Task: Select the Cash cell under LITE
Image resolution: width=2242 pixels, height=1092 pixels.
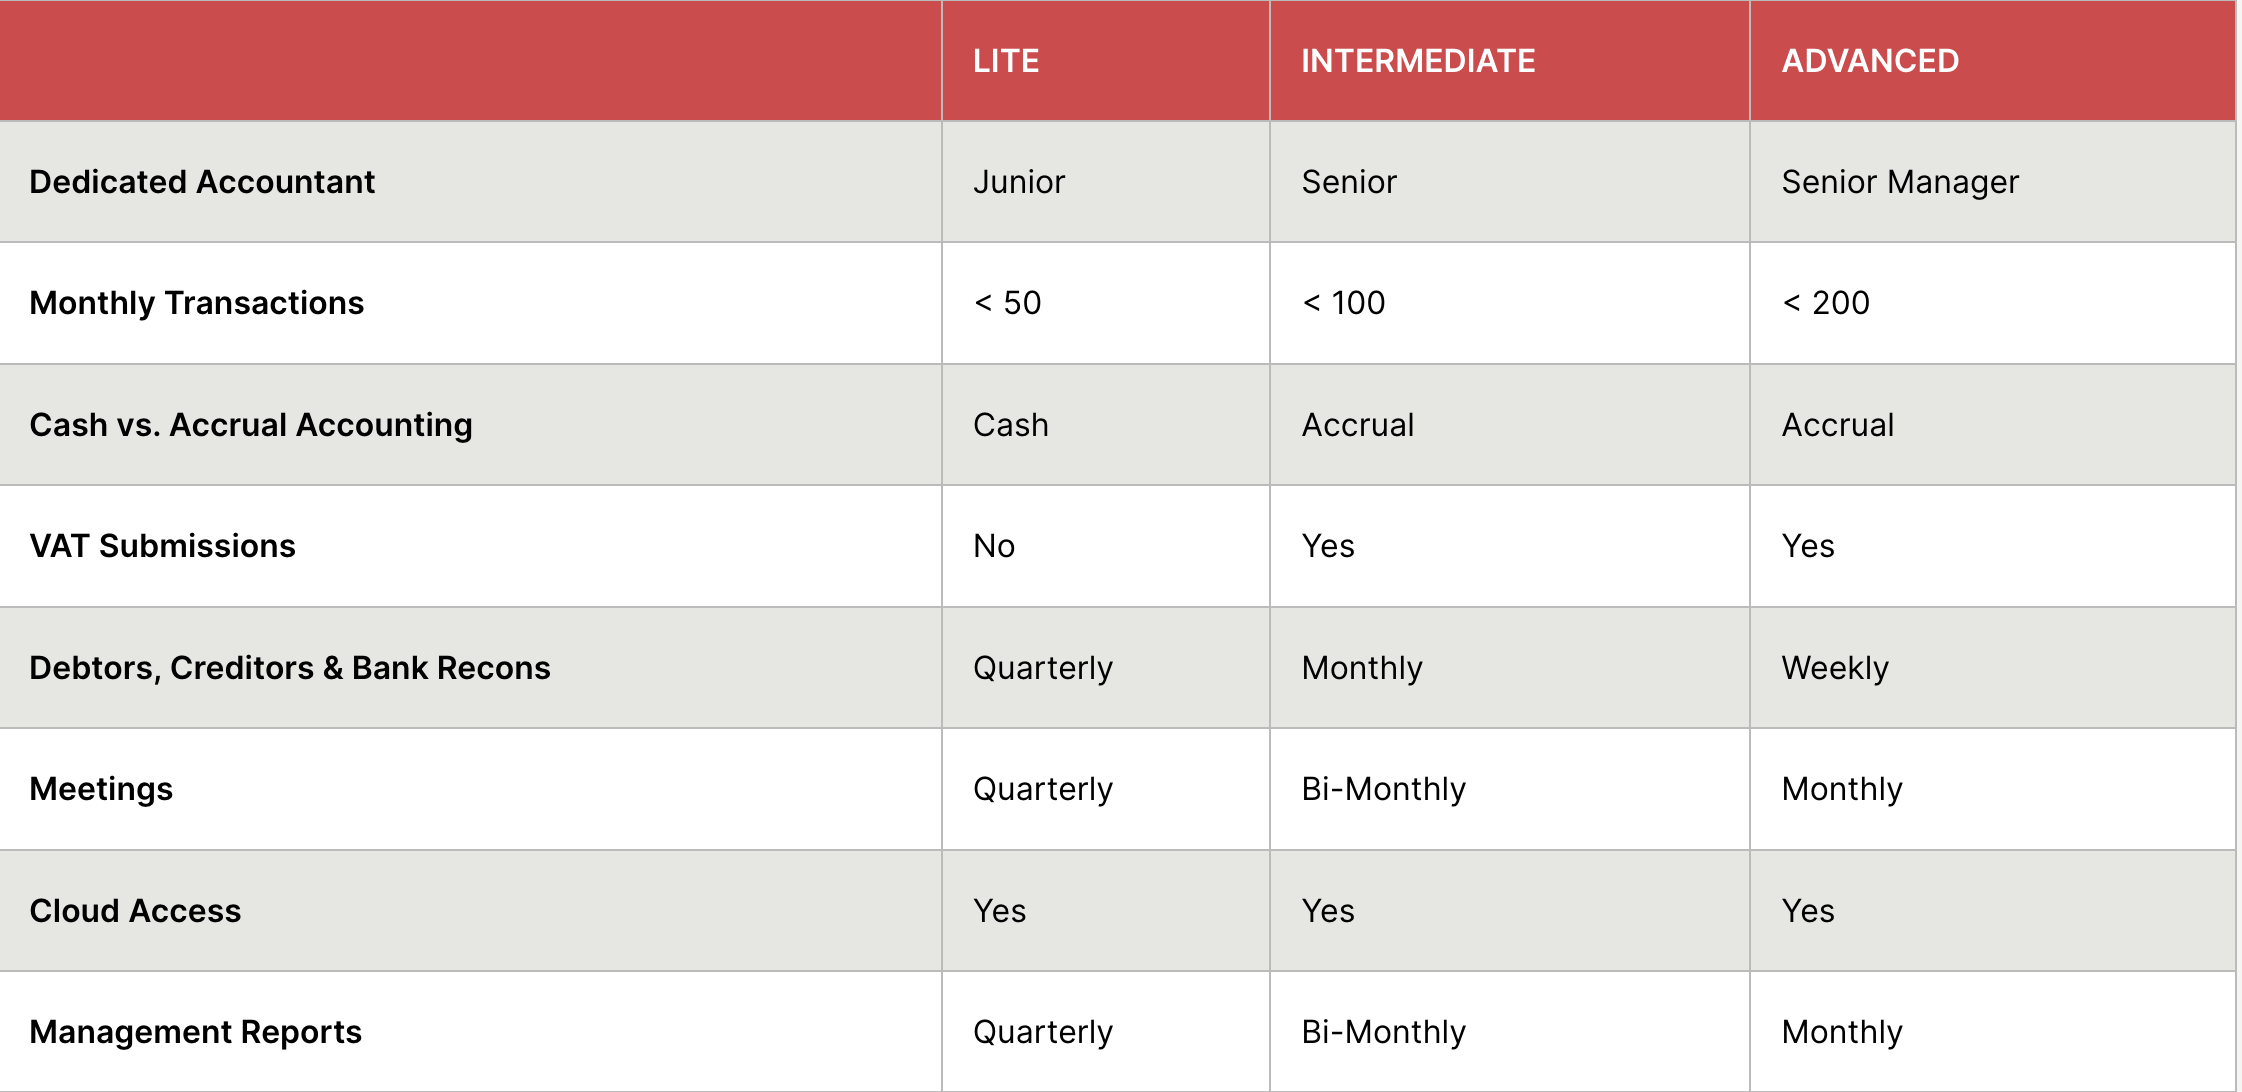Action: click(x=1011, y=425)
